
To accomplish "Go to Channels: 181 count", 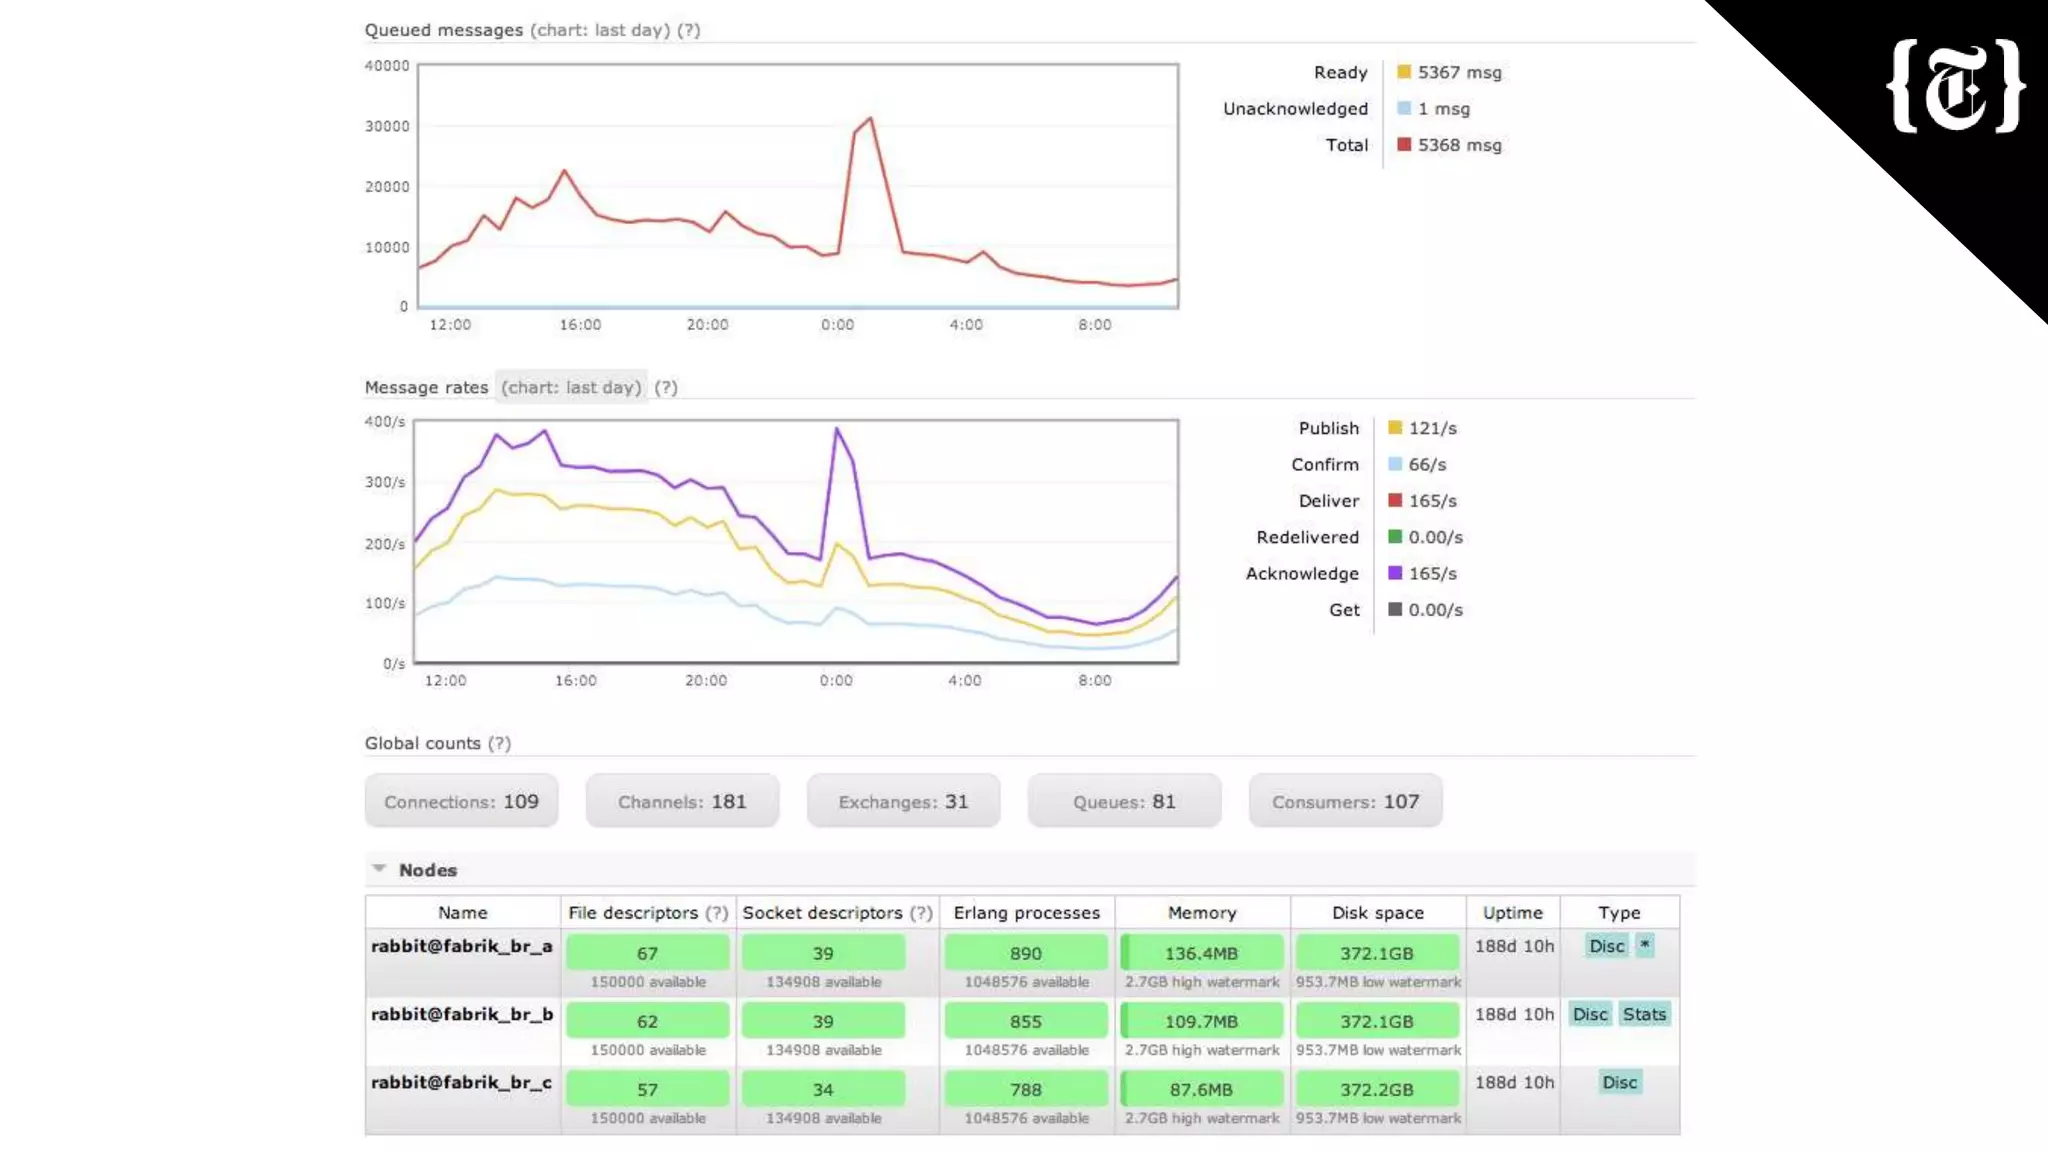I will (x=682, y=801).
